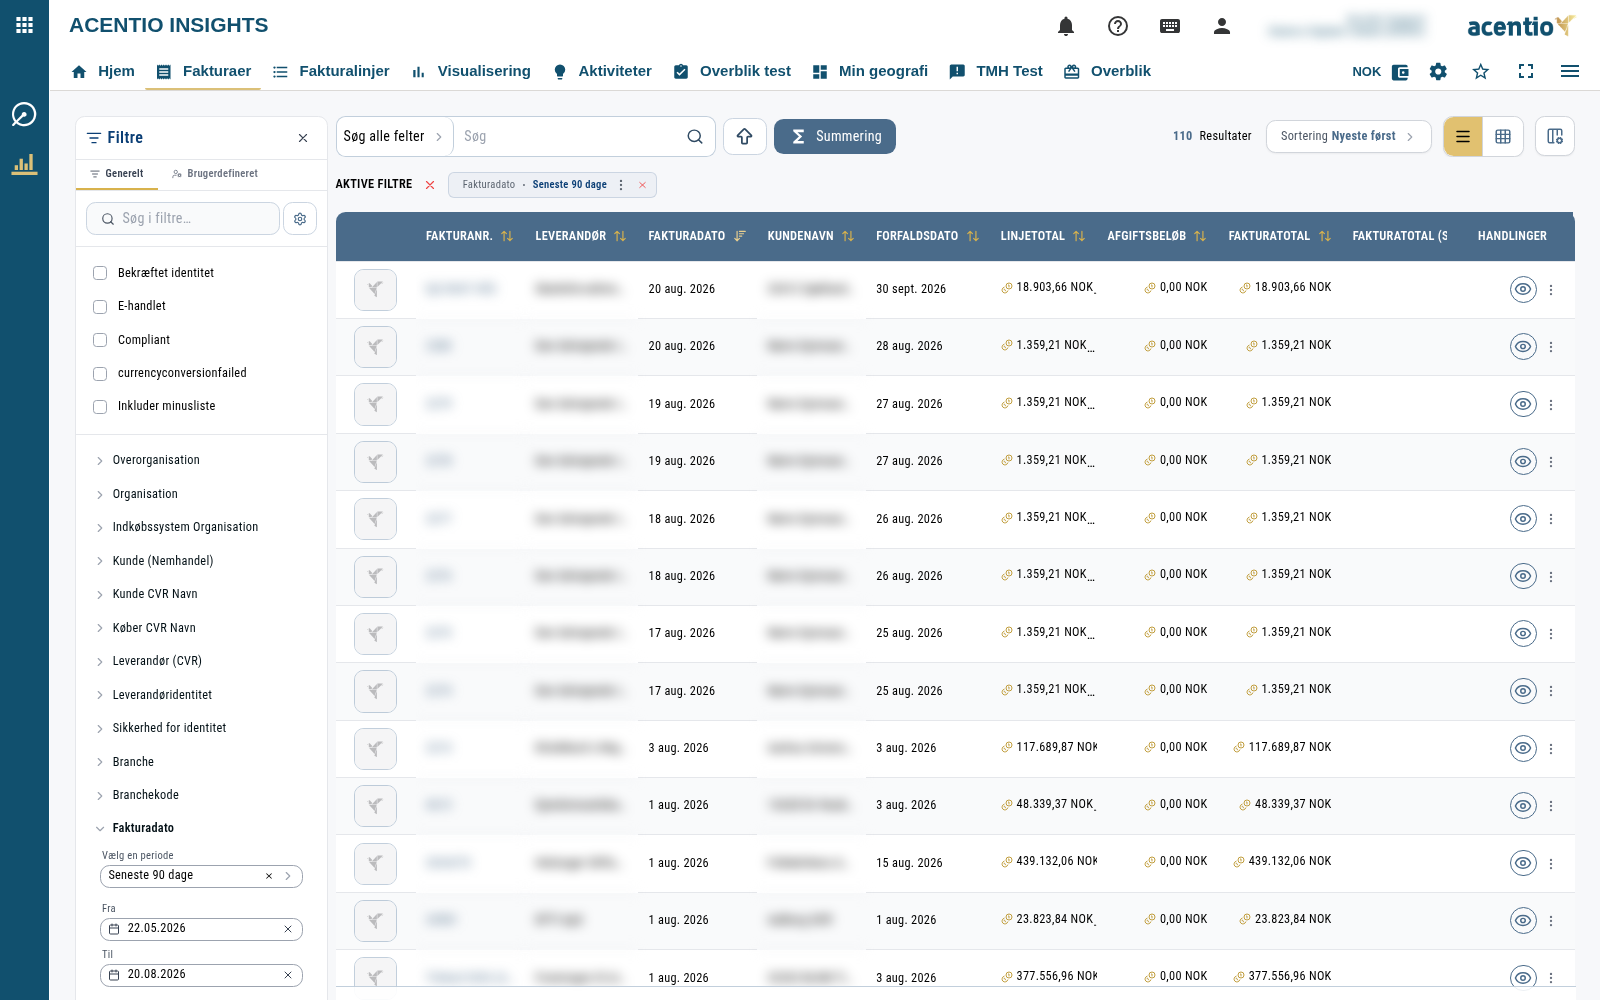The image size is (1600, 1000).
Task: Open the column configuration icon
Action: tap(1555, 137)
